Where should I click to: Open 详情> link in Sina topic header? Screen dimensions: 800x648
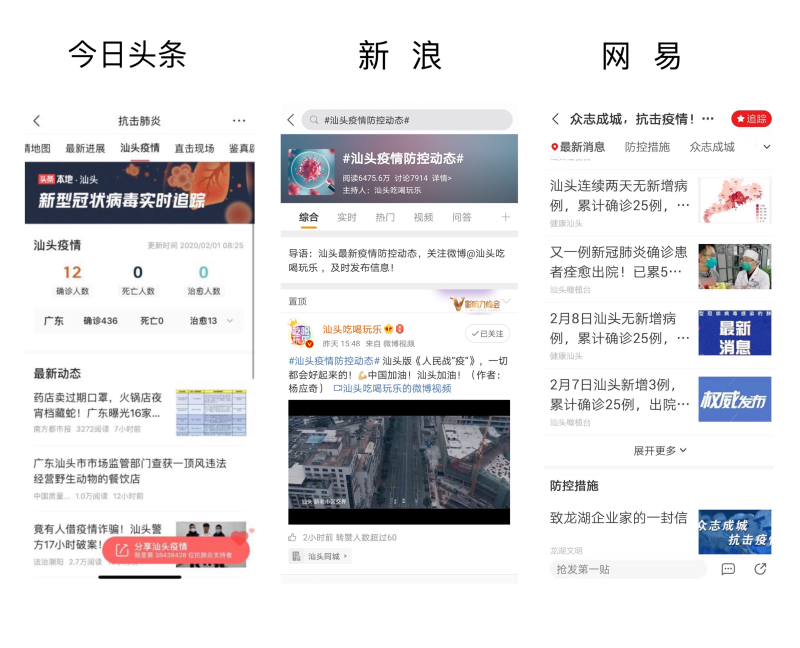442,178
